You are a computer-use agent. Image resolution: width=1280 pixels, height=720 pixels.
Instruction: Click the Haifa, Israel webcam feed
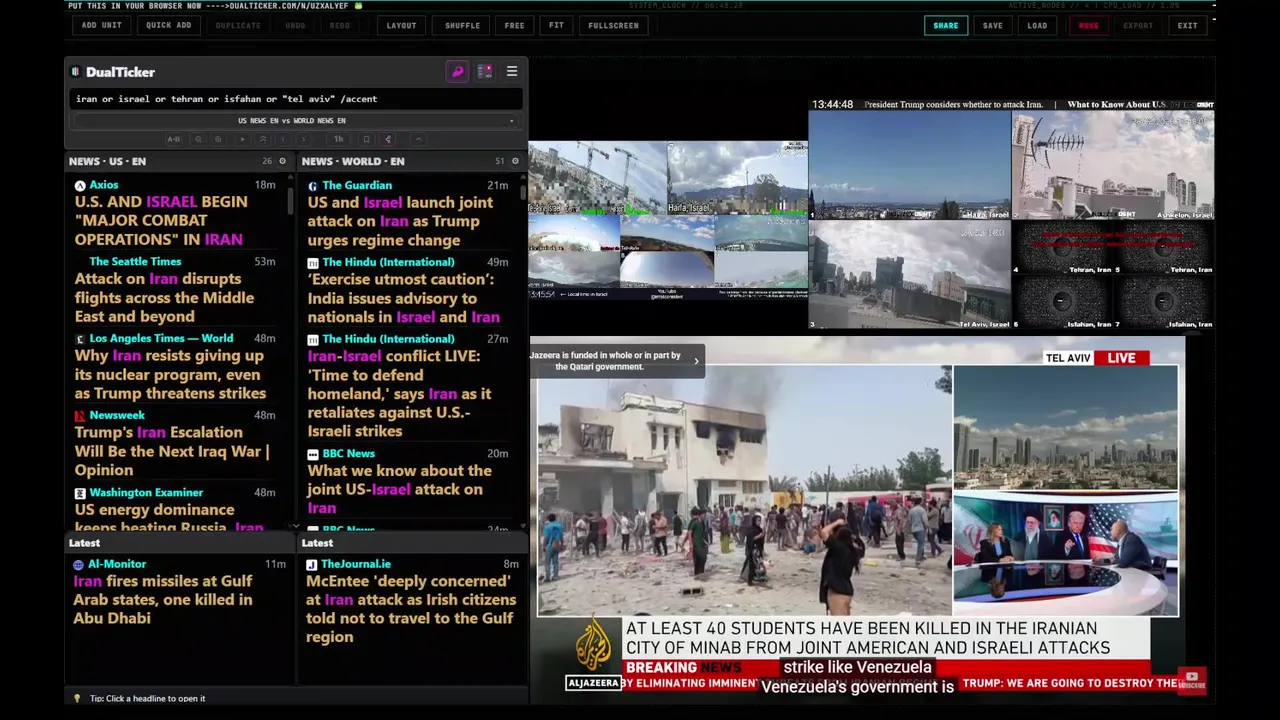pyautogui.click(x=909, y=165)
